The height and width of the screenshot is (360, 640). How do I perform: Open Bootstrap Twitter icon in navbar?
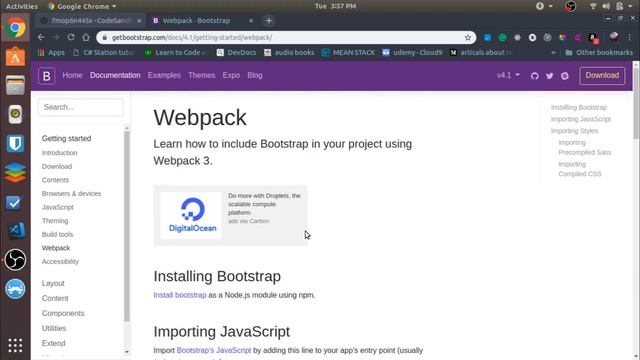[549, 76]
